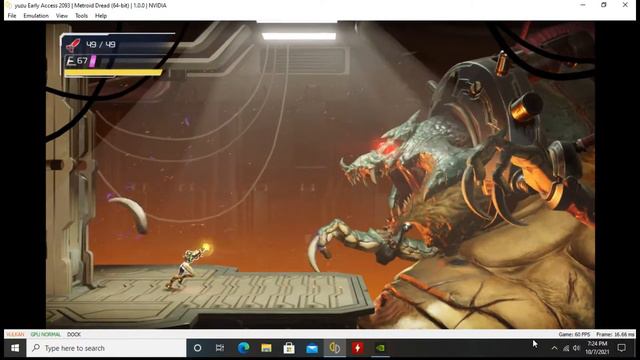Launch Microsoft Edge from the taskbar

click(244, 348)
